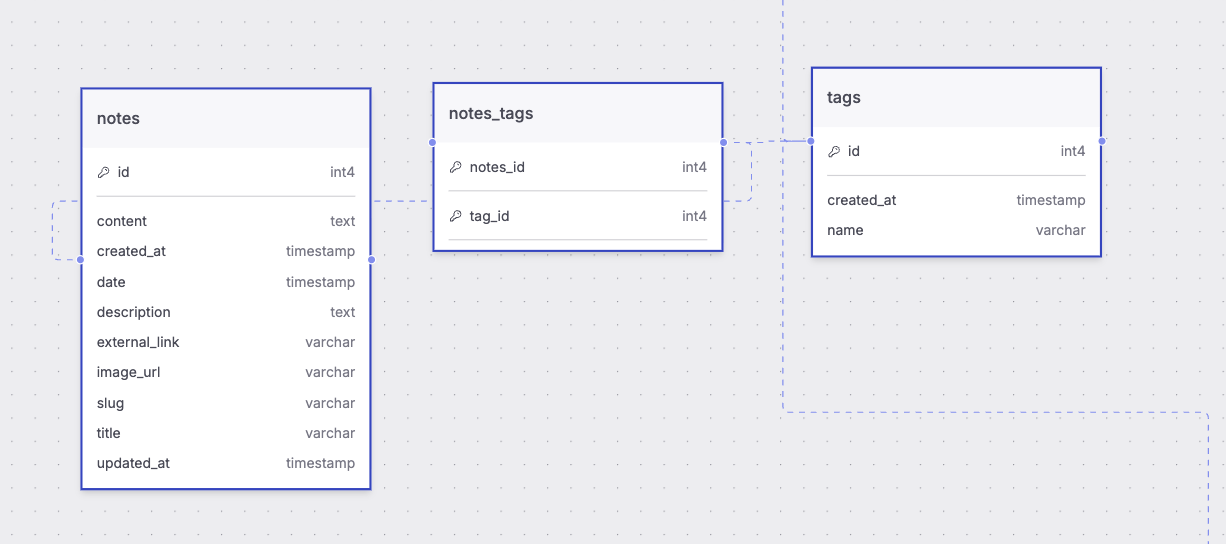Click the varchar type of image_url column
Image resolution: width=1226 pixels, height=544 pixels.
[330, 372]
